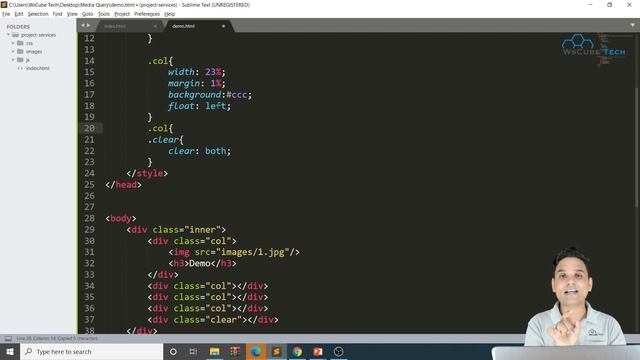Go to next tab with right arrow

(88, 25)
